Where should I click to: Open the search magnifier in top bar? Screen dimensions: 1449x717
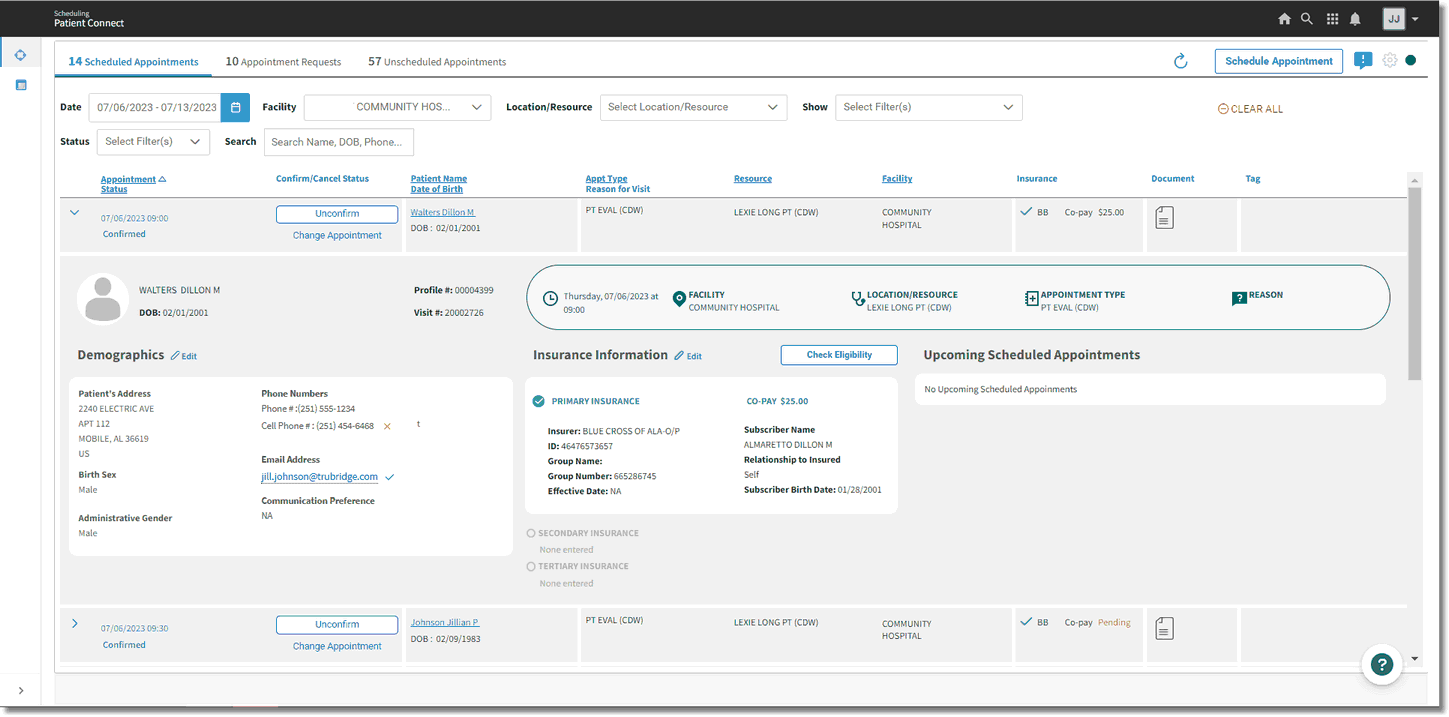1307,19
